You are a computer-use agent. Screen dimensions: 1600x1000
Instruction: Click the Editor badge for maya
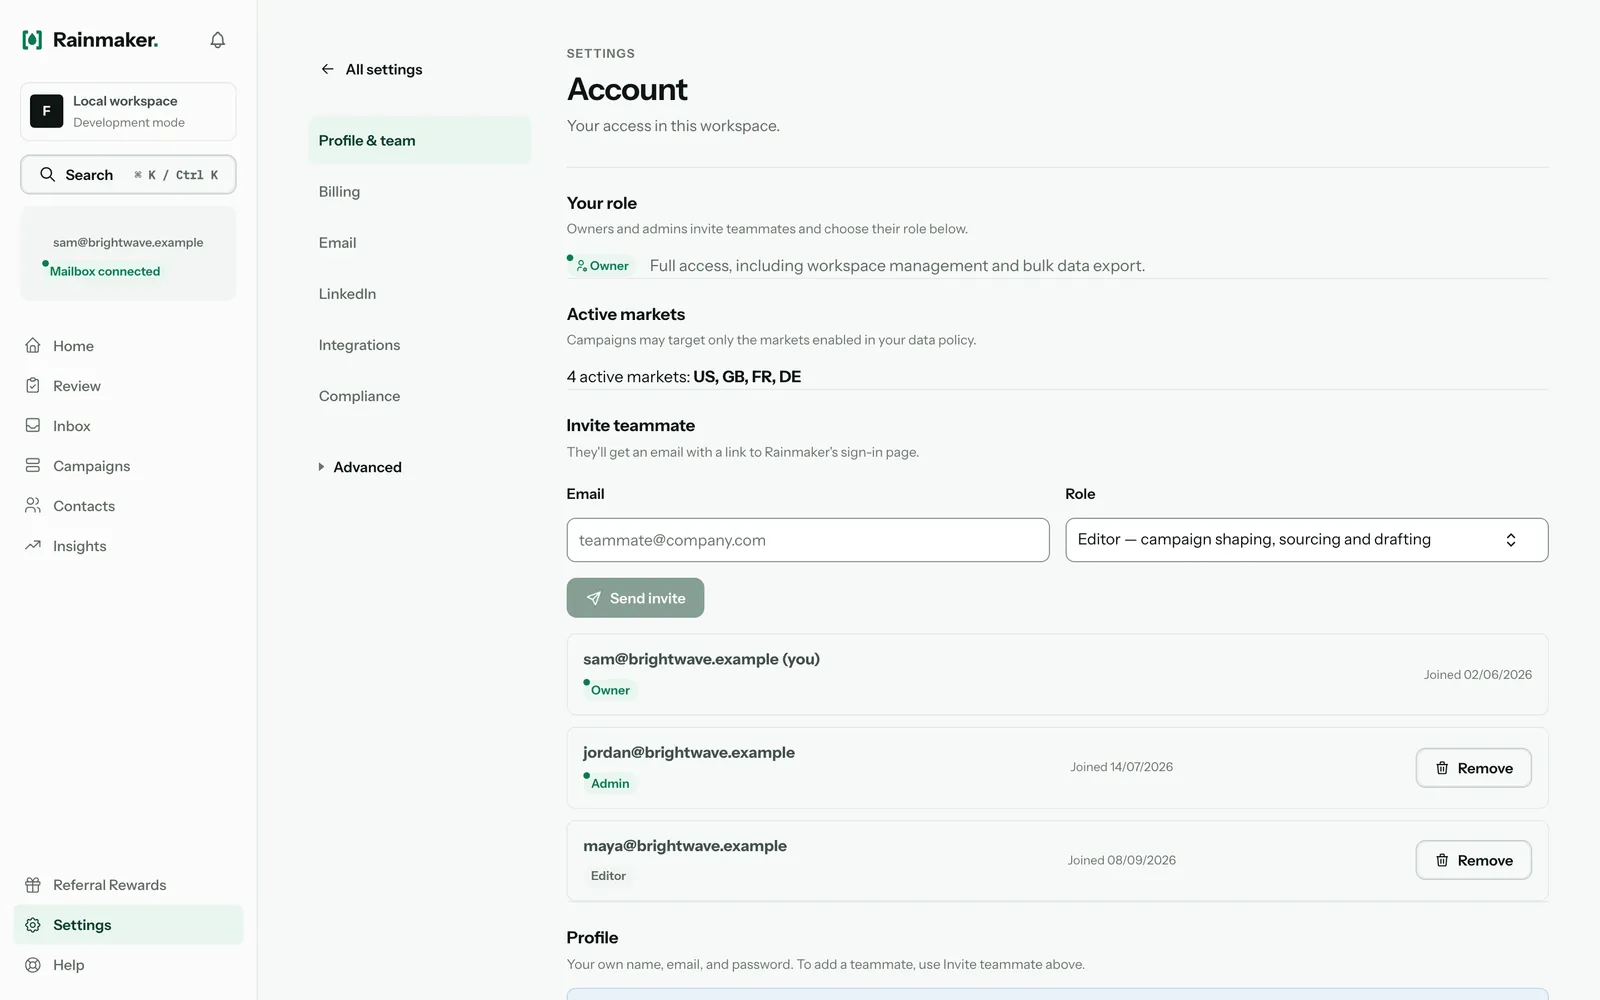pos(608,876)
